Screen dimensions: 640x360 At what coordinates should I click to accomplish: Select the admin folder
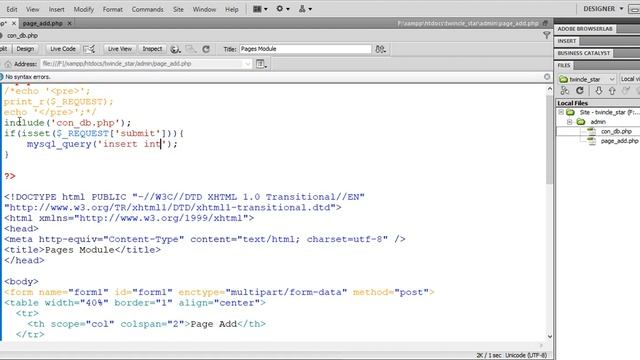598,122
